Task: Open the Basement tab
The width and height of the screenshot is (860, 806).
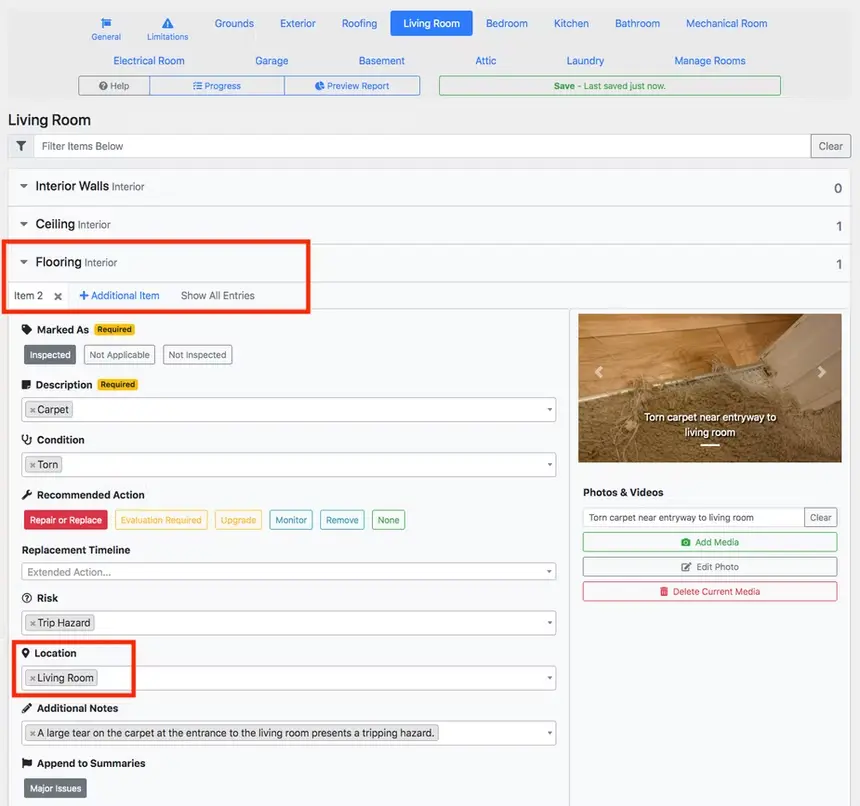Action: point(381,61)
